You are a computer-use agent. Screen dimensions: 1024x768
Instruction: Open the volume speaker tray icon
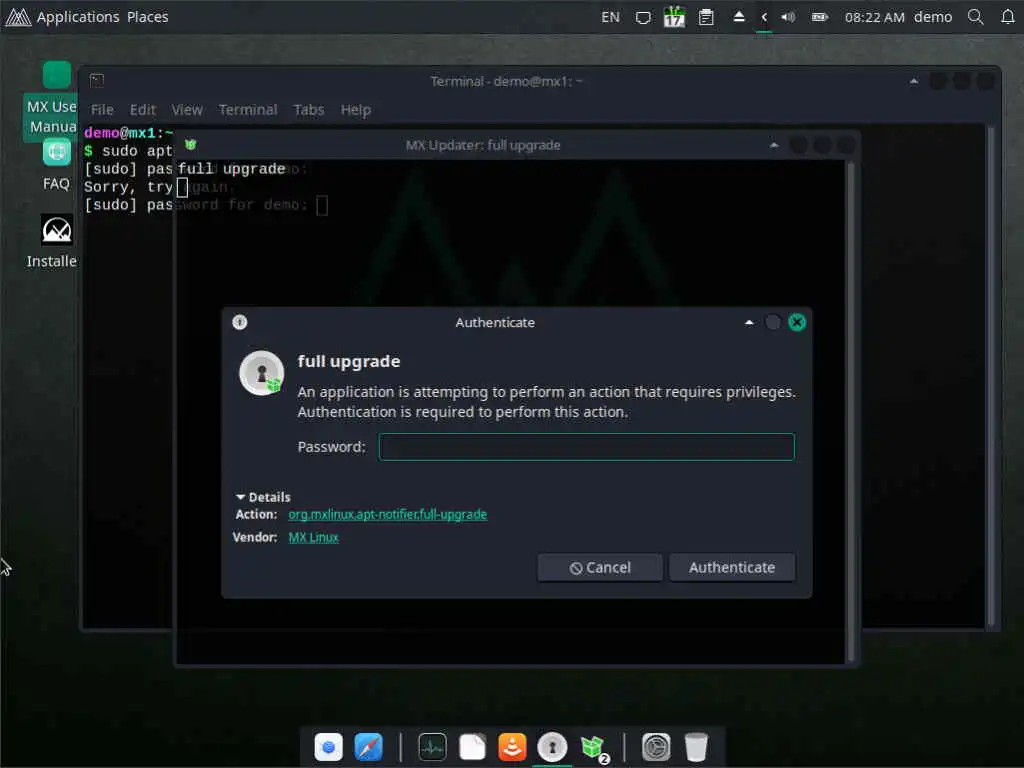click(788, 17)
